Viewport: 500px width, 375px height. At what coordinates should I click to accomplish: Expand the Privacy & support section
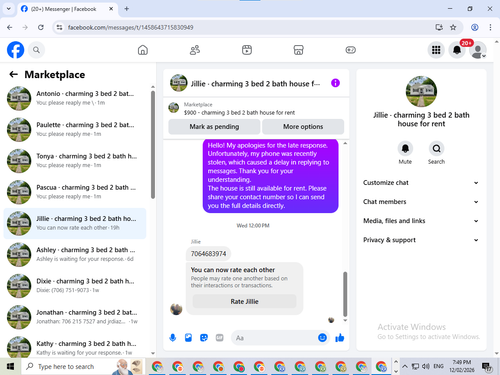421,240
